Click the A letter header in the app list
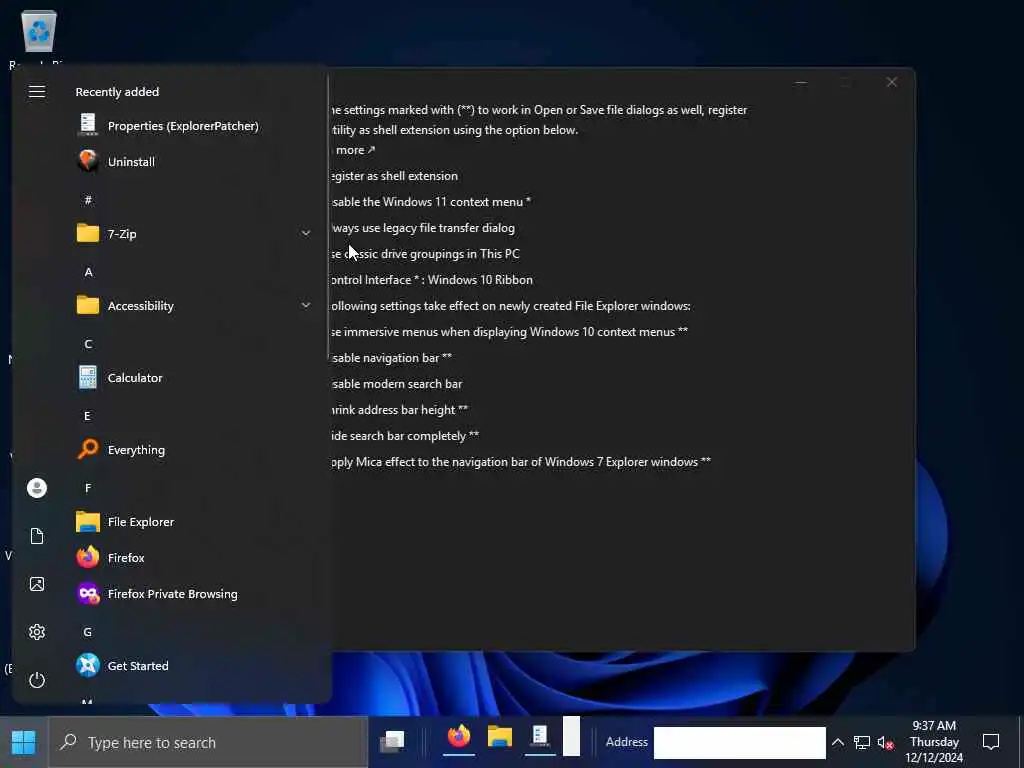 88,272
